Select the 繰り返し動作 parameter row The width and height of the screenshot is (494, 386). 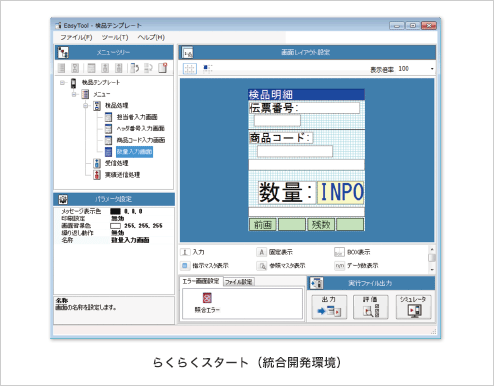click(x=113, y=233)
